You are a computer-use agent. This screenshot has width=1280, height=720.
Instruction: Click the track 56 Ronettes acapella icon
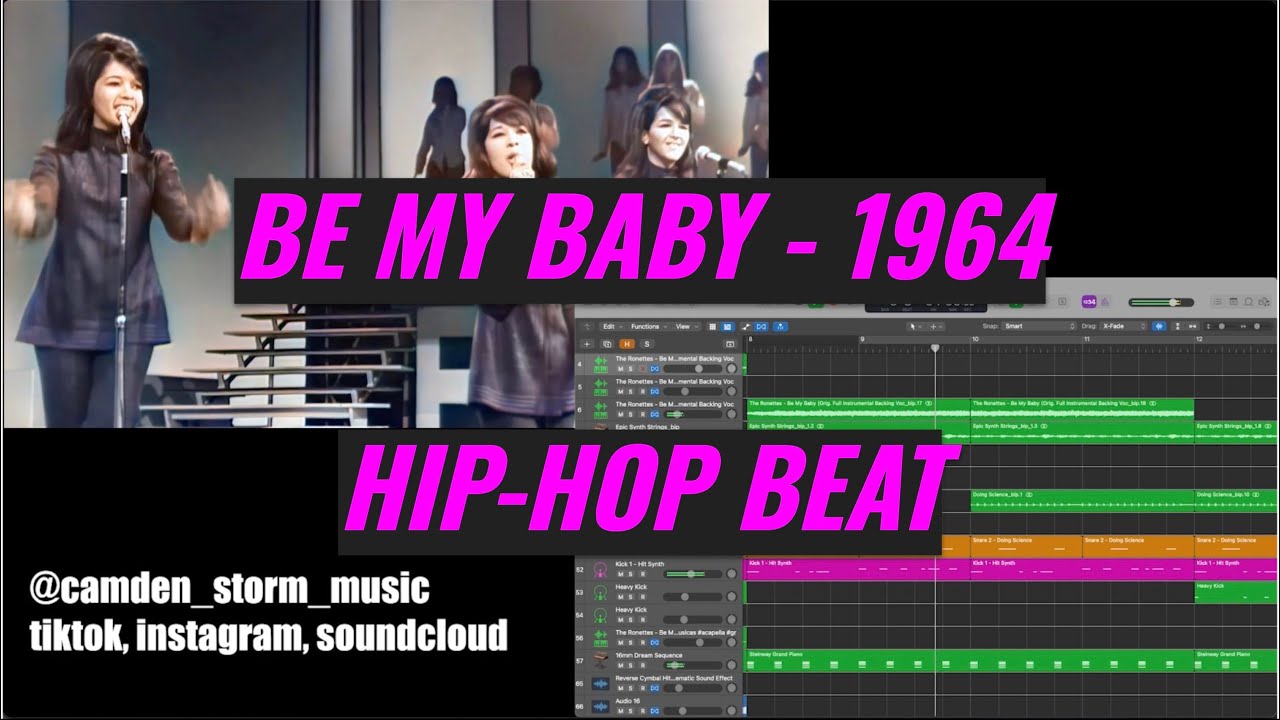pyautogui.click(x=600, y=639)
